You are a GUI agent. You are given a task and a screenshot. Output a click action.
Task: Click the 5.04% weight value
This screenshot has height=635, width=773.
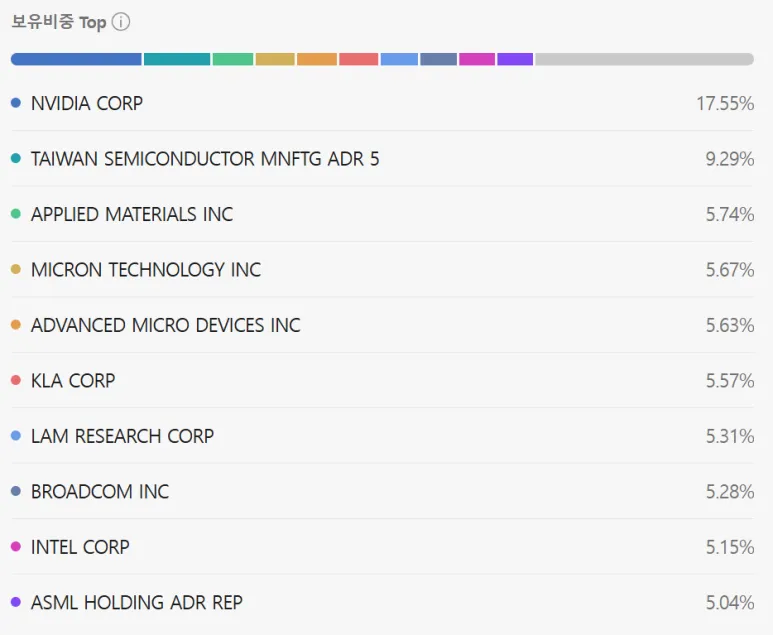pyautogui.click(x=730, y=602)
